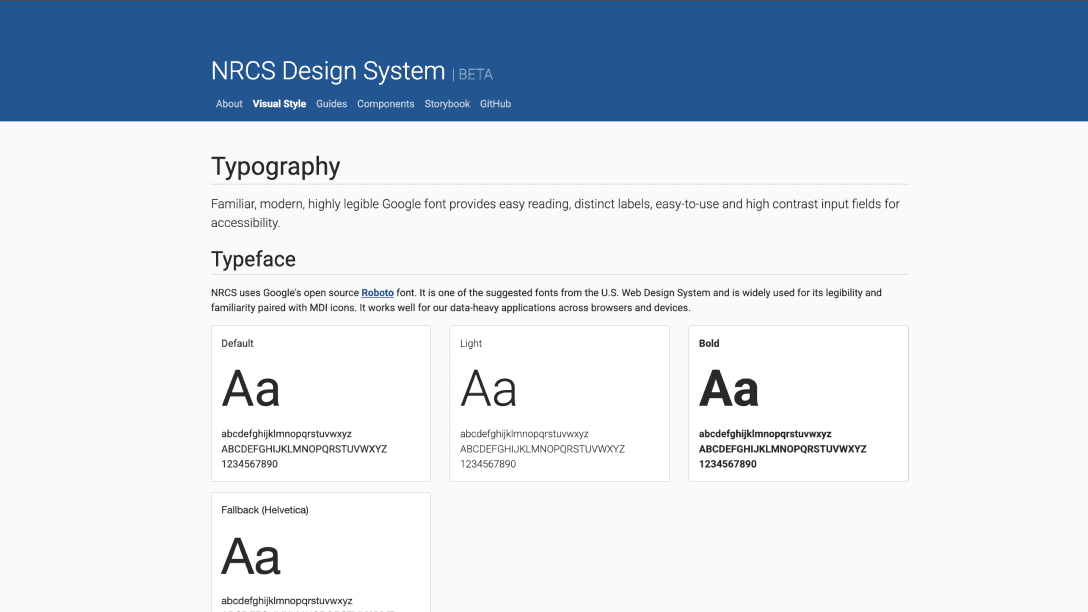The width and height of the screenshot is (1088, 612).
Task: Click the Typeface heading
Action: (253, 259)
